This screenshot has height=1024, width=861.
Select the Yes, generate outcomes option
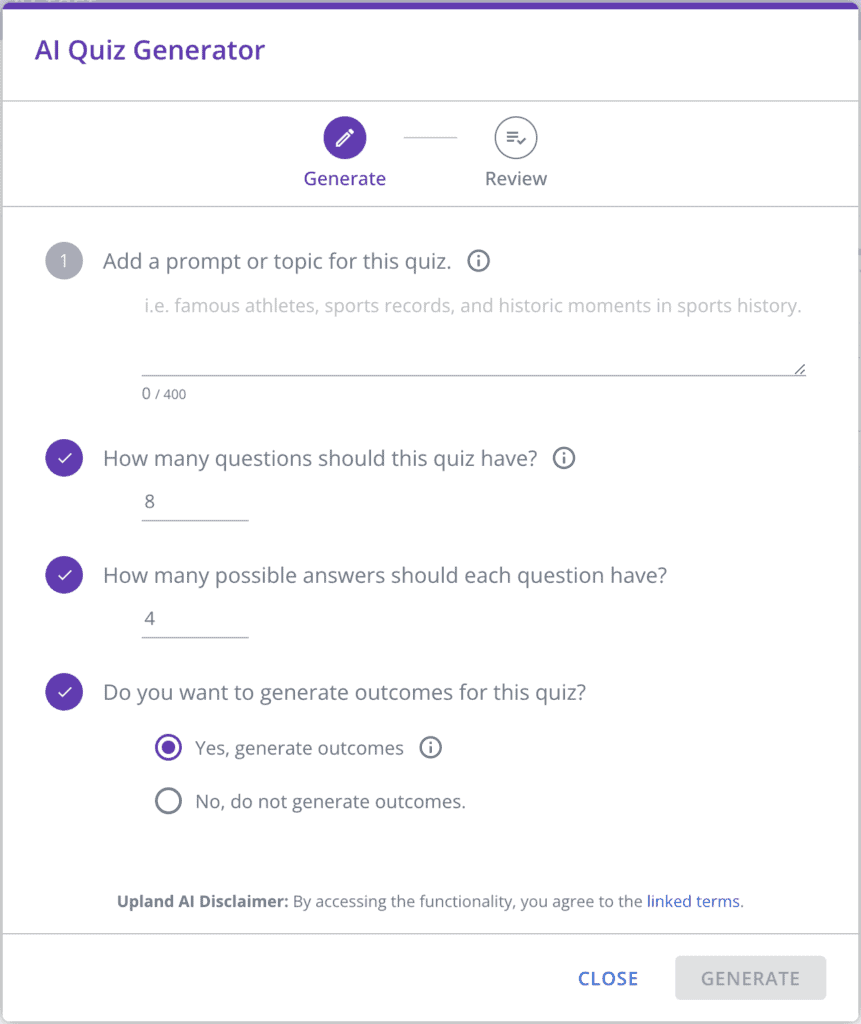tap(168, 748)
